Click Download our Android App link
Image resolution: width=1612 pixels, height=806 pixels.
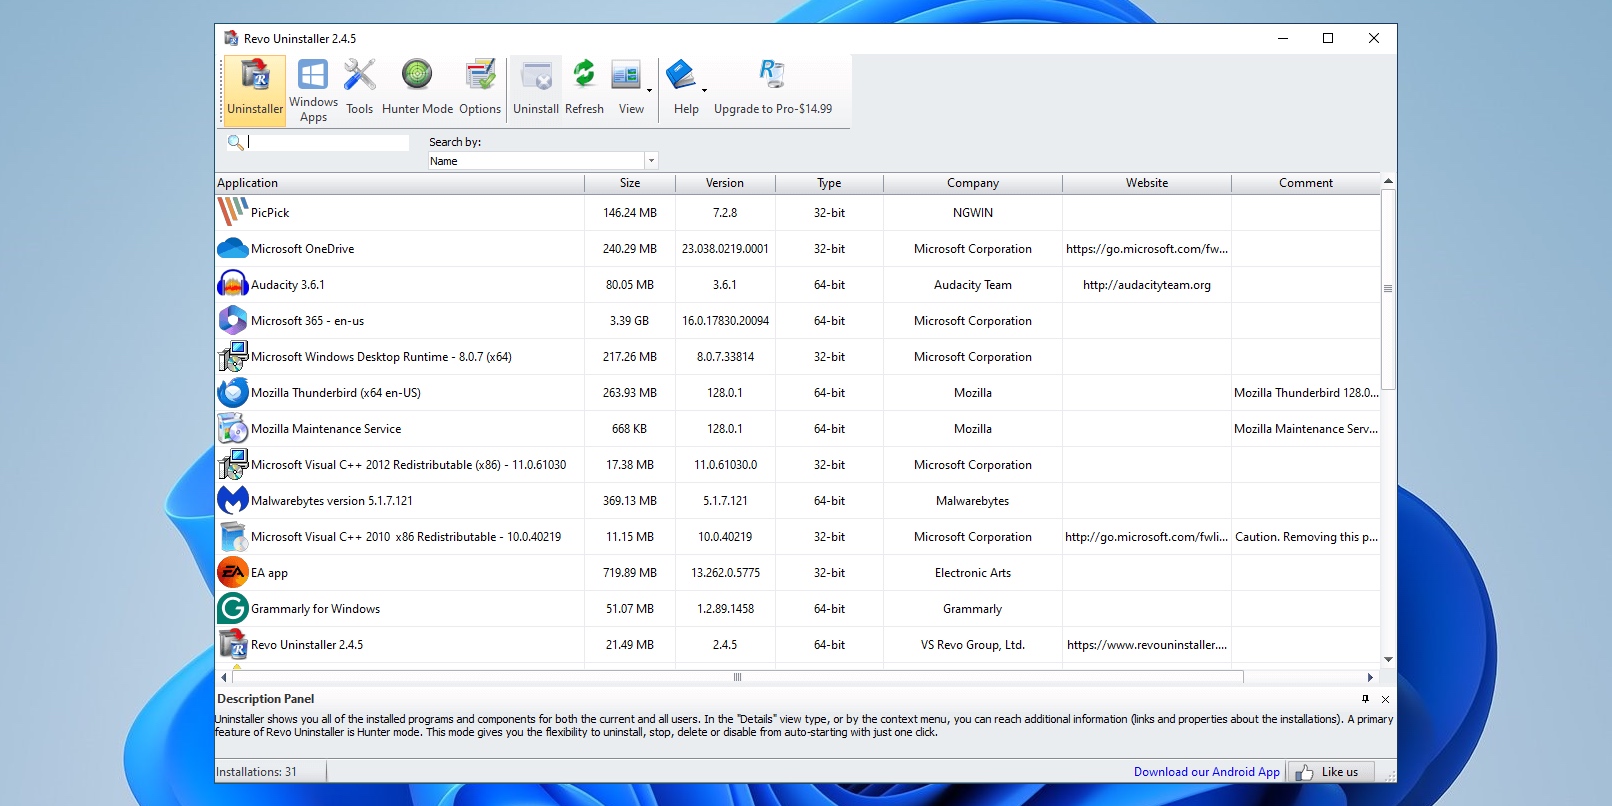click(x=1206, y=772)
